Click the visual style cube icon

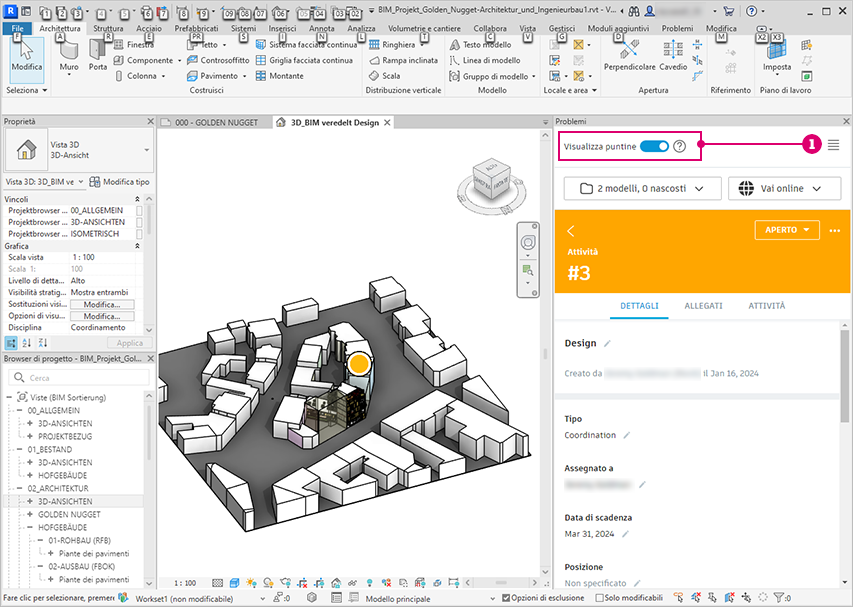[x=234, y=583]
